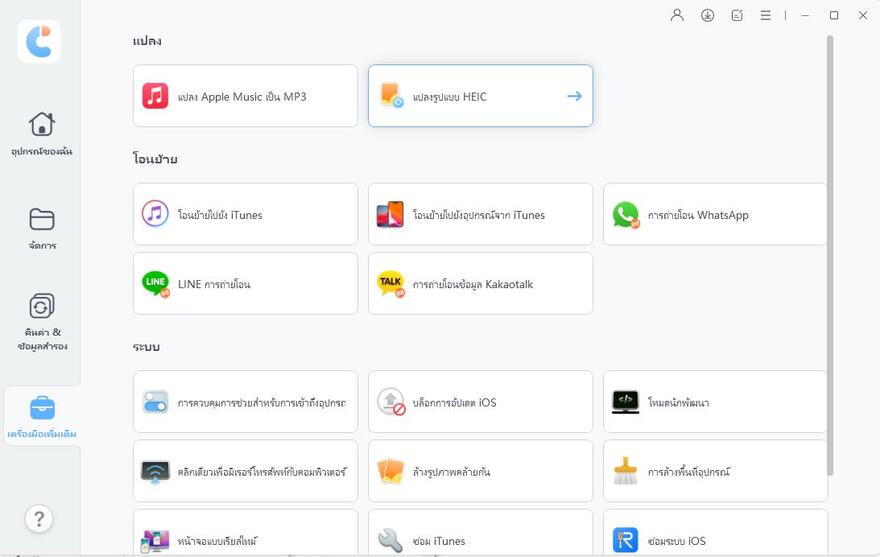Image resolution: width=880 pixels, height=557 pixels.
Task: Open the block iOS update tool
Action: coord(480,402)
